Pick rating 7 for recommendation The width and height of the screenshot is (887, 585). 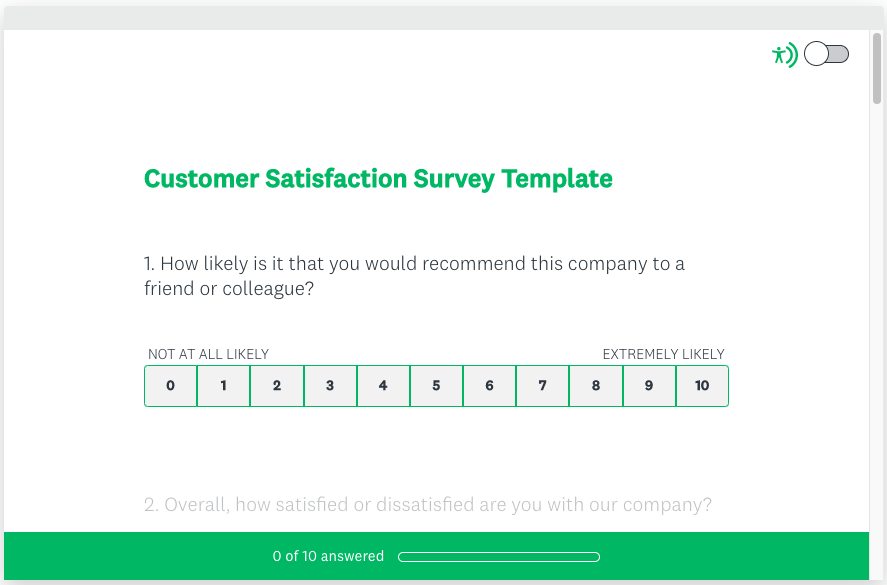(542, 386)
